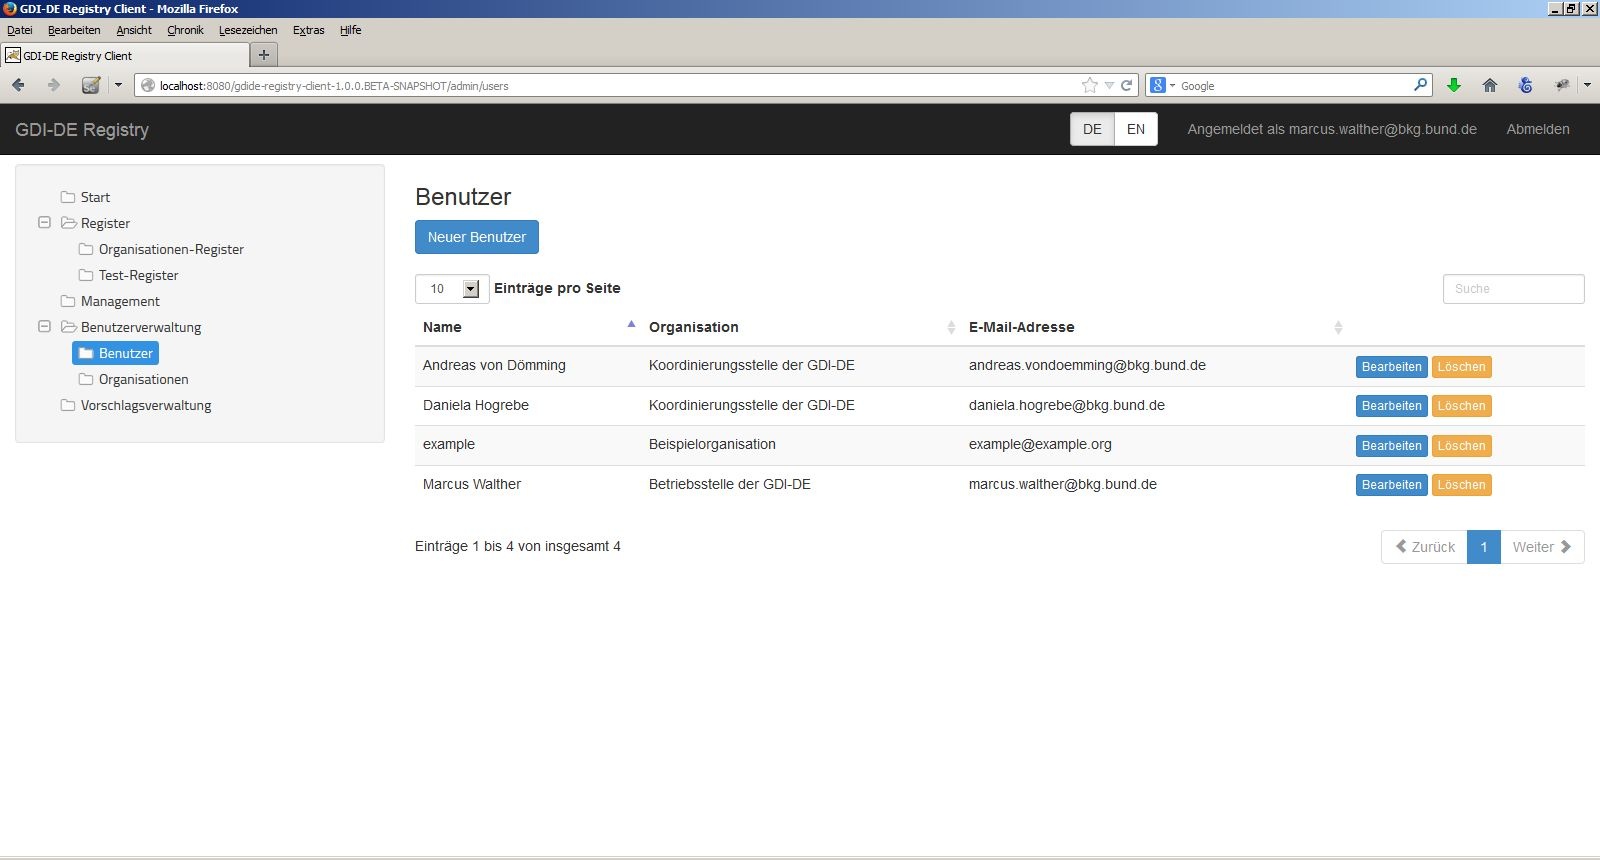Collapse the Benutzerverwaltung tree node
This screenshot has height=860, width=1600.
(44, 326)
